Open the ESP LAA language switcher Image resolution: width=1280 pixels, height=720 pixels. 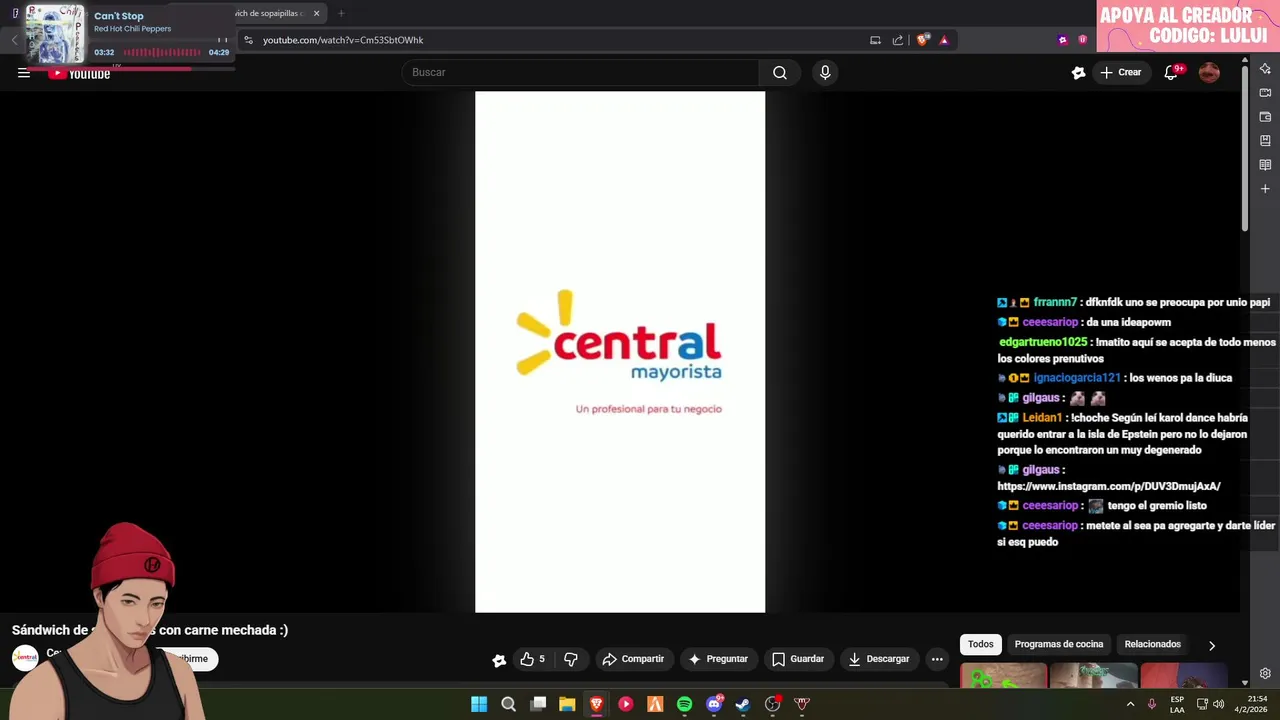(1177, 704)
